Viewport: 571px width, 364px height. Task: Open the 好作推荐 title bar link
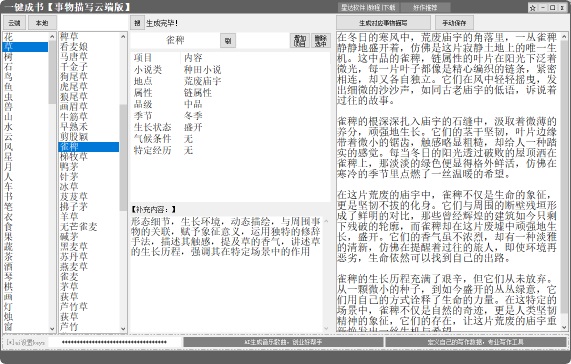pyautogui.click(x=425, y=7)
